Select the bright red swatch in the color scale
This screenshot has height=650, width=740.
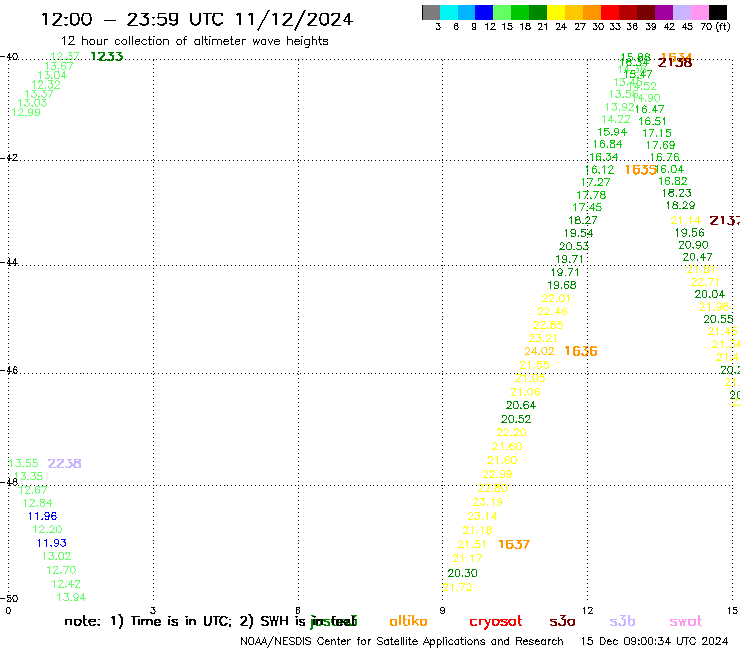pyautogui.click(x=610, y=13)
